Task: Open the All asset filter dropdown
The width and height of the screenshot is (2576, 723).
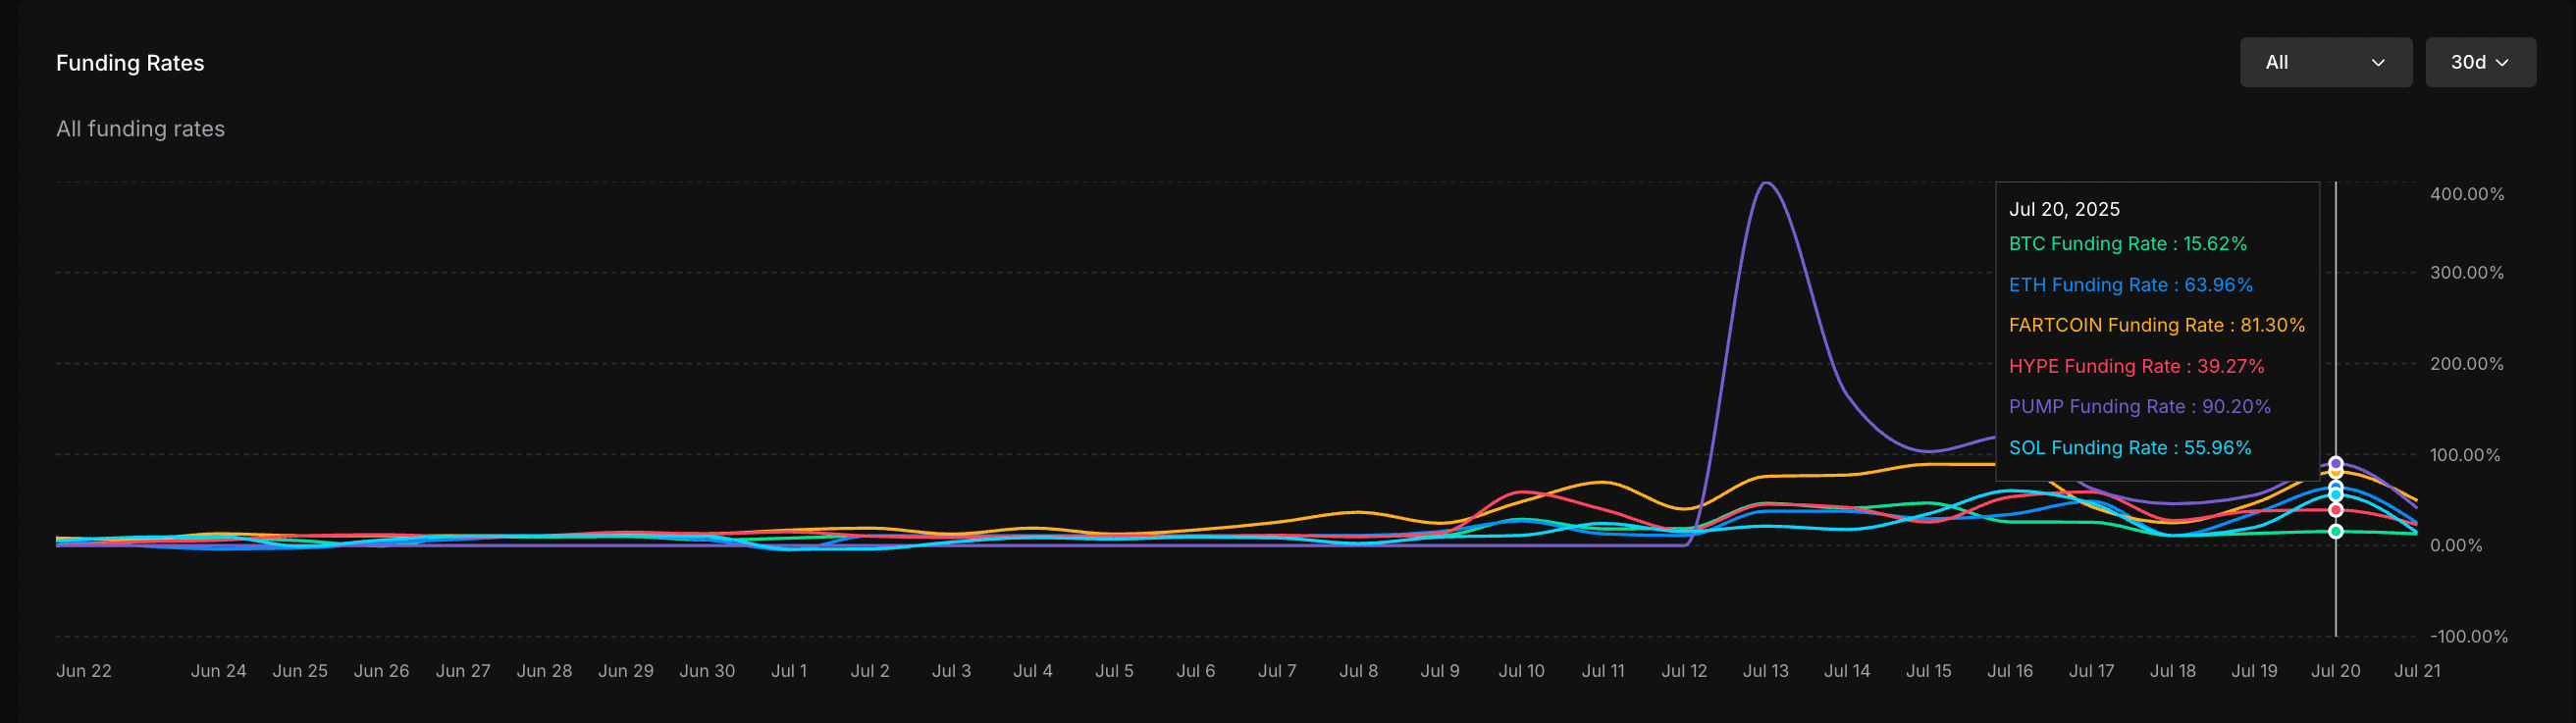Action: click(2325, 62)
